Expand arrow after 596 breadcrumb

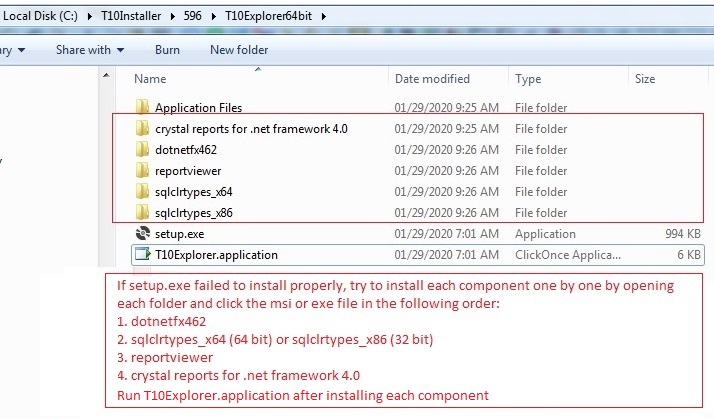click(214, 16)
